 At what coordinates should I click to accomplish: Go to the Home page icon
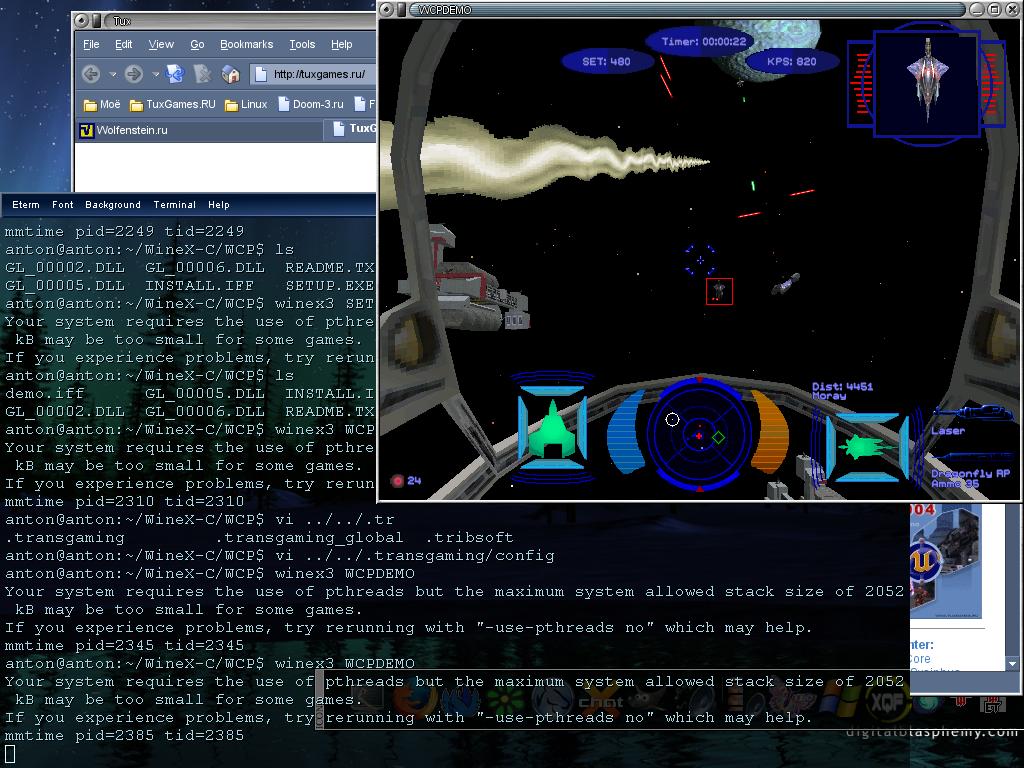tap(231, 74)
